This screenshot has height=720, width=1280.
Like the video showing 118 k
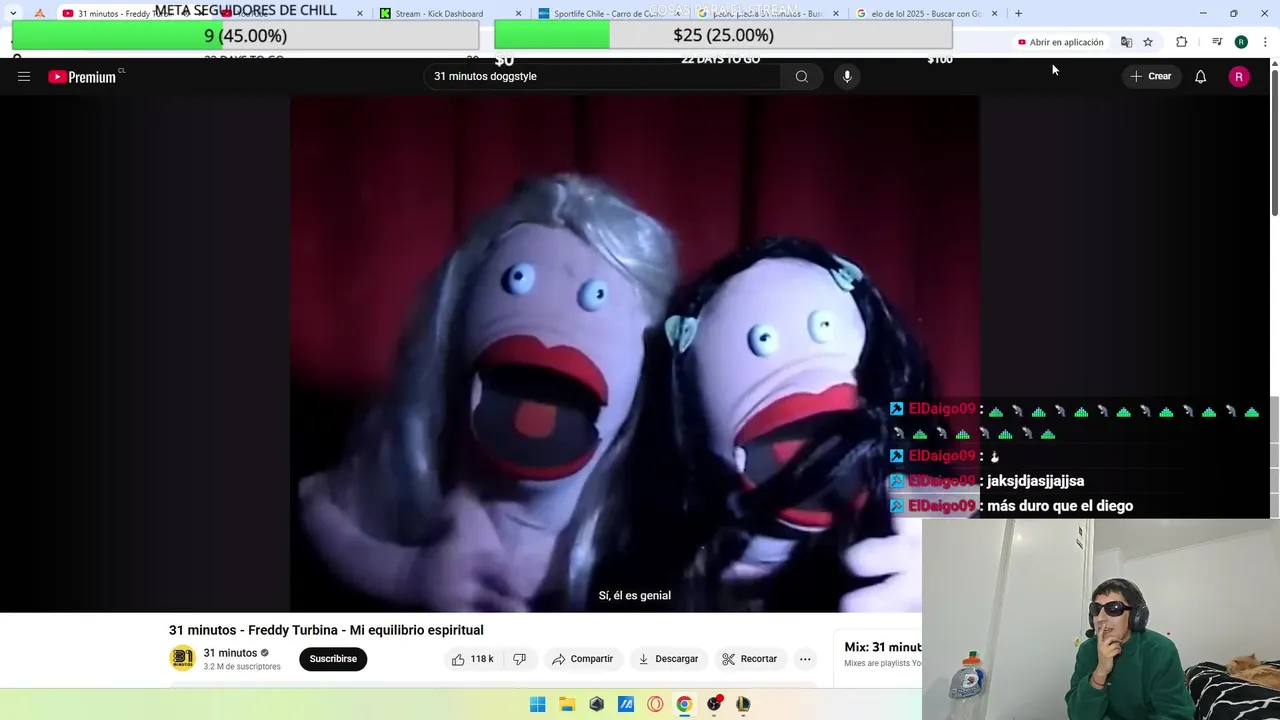473,659
